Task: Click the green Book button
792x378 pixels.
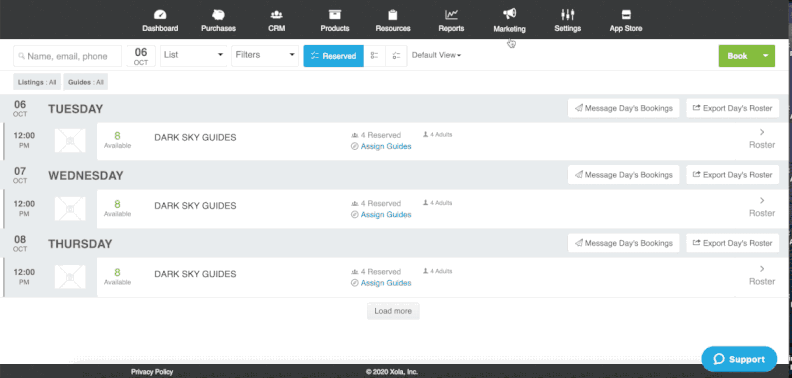Action: pyautogui.click(x=737, y=56)
